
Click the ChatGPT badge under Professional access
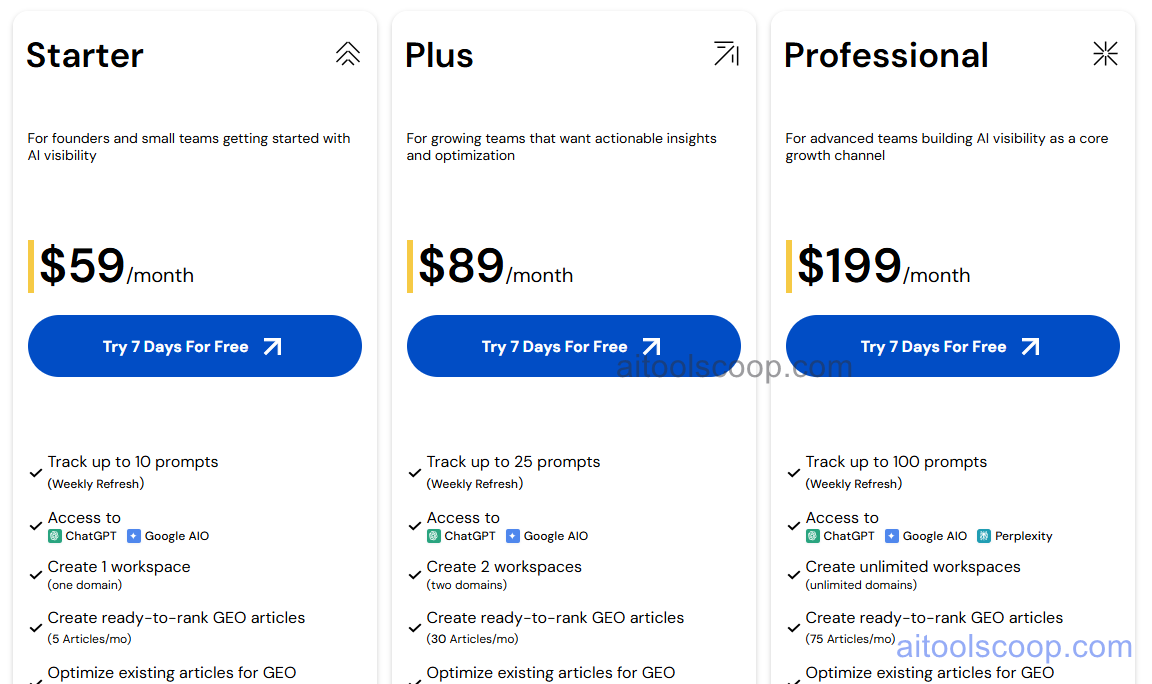coord(839,535)
